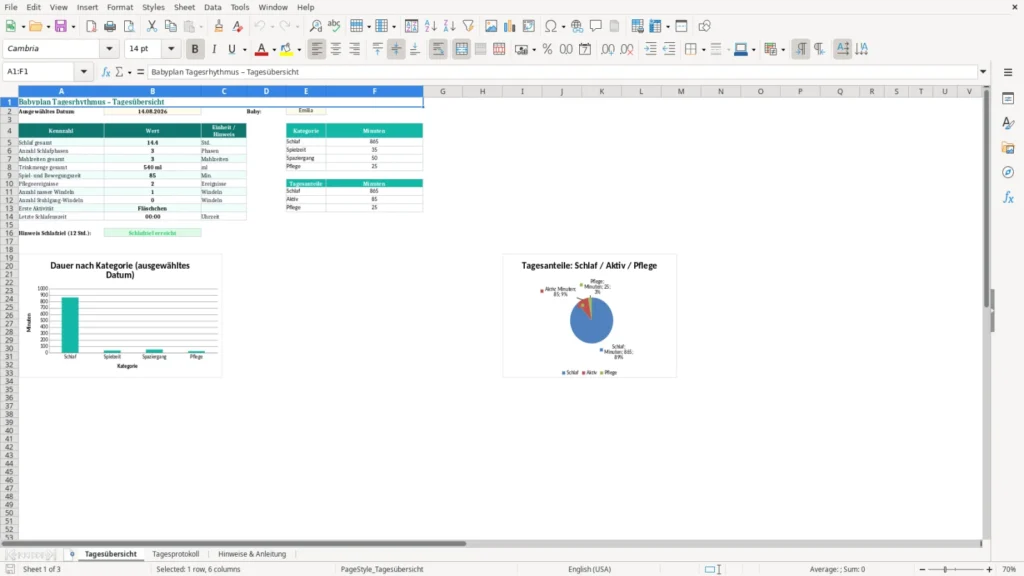Toggle underline formatting

(231, 49)
